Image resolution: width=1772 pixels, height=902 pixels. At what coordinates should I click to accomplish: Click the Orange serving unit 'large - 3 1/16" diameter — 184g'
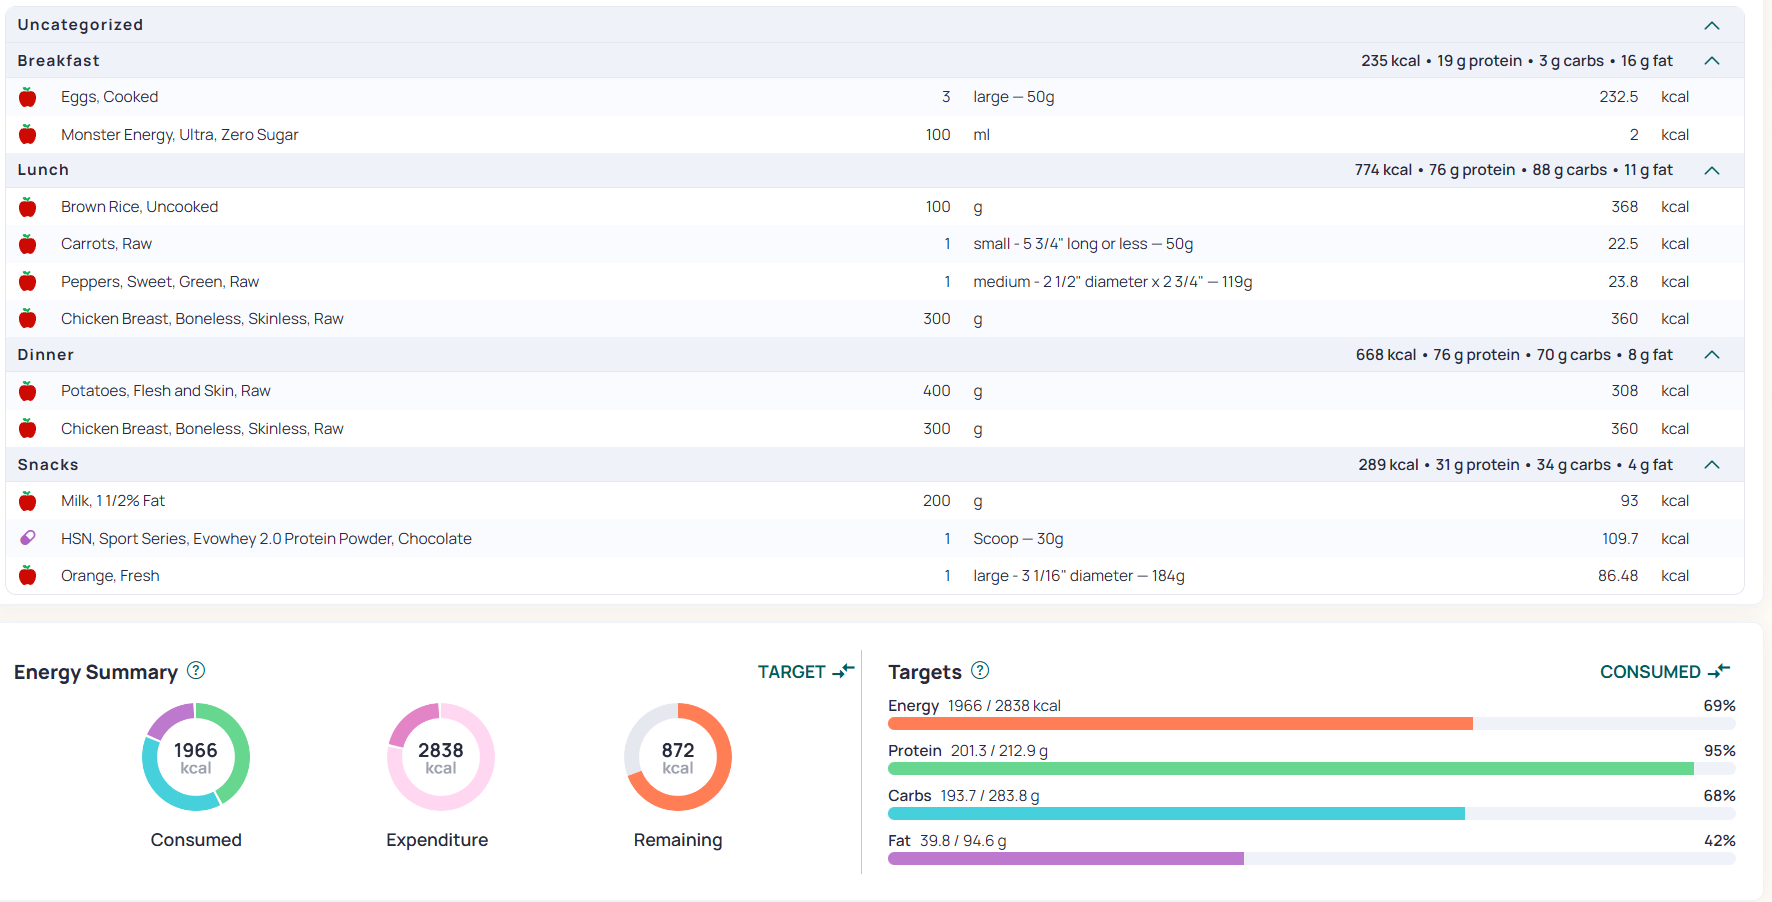coord(1079,576)
